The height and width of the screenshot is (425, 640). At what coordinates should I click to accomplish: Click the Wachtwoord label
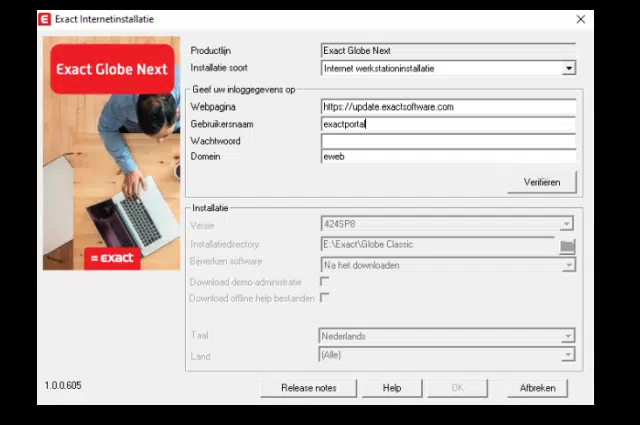(215, 141)
